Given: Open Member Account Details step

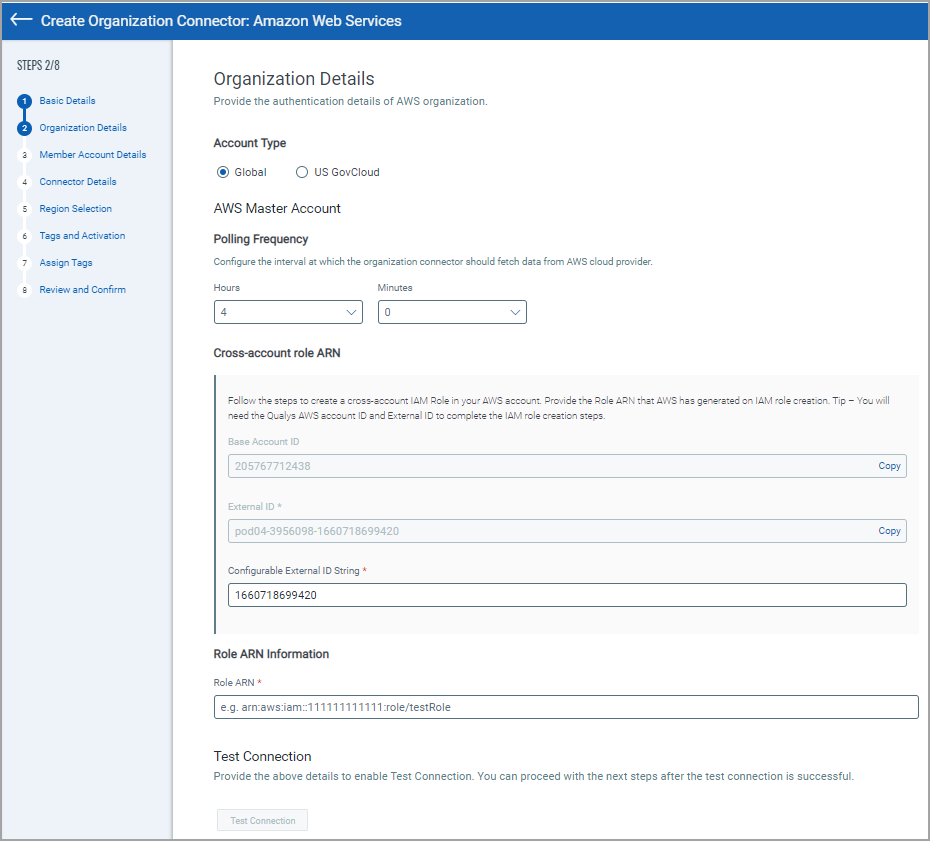Looking at the screenshot, I should (x=93, y=155).
